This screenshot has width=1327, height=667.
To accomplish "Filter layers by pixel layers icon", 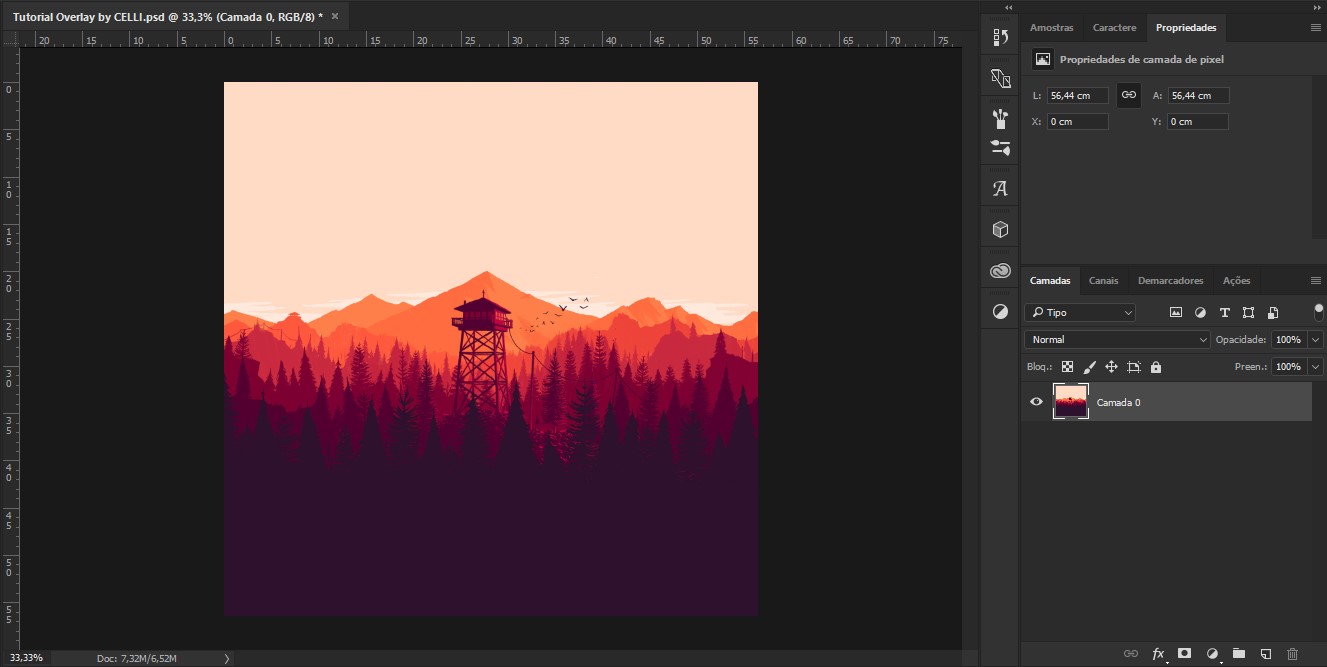I will [x=1176, y=313].
